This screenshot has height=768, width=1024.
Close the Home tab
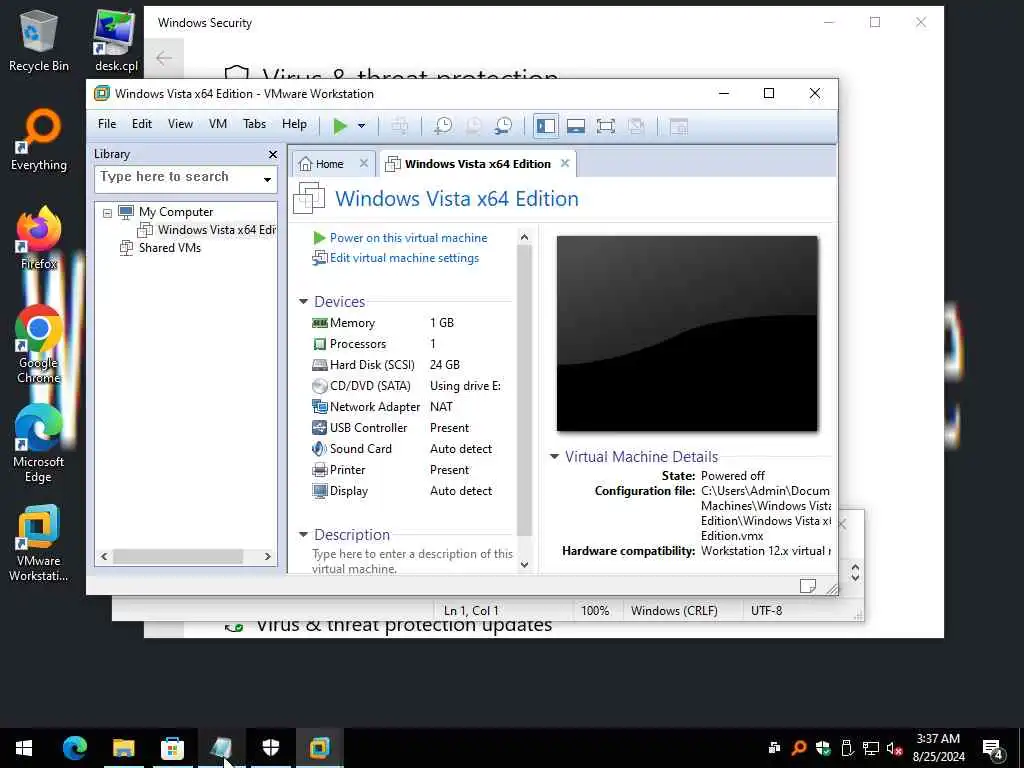click(364, 163)
